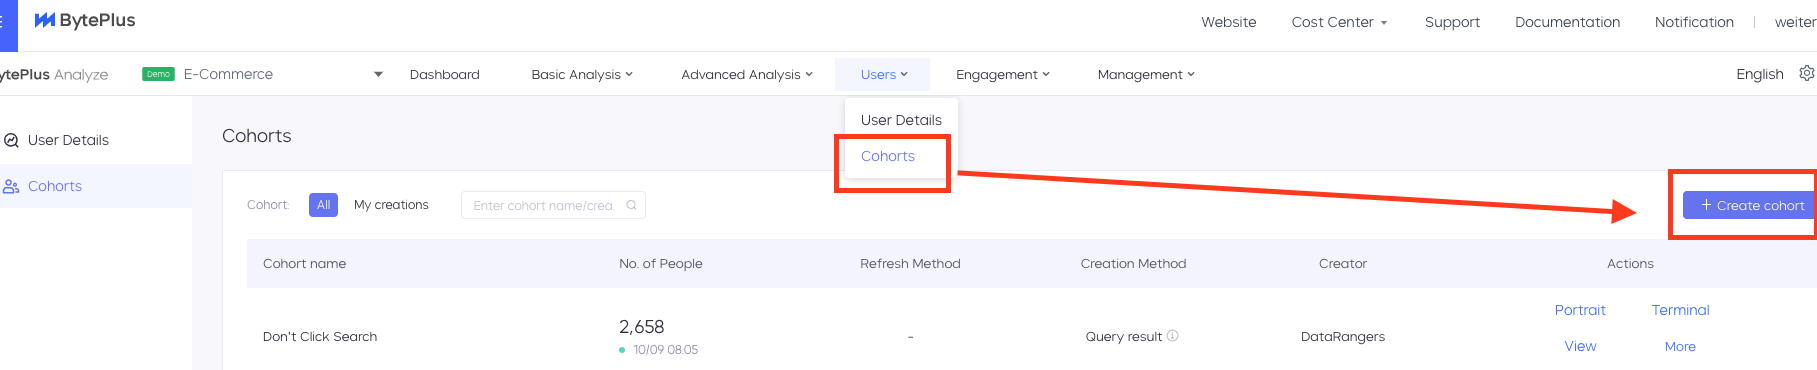Click the Don't Click Search cohort name
This screenshot has width=1817, height=370.
320,337
